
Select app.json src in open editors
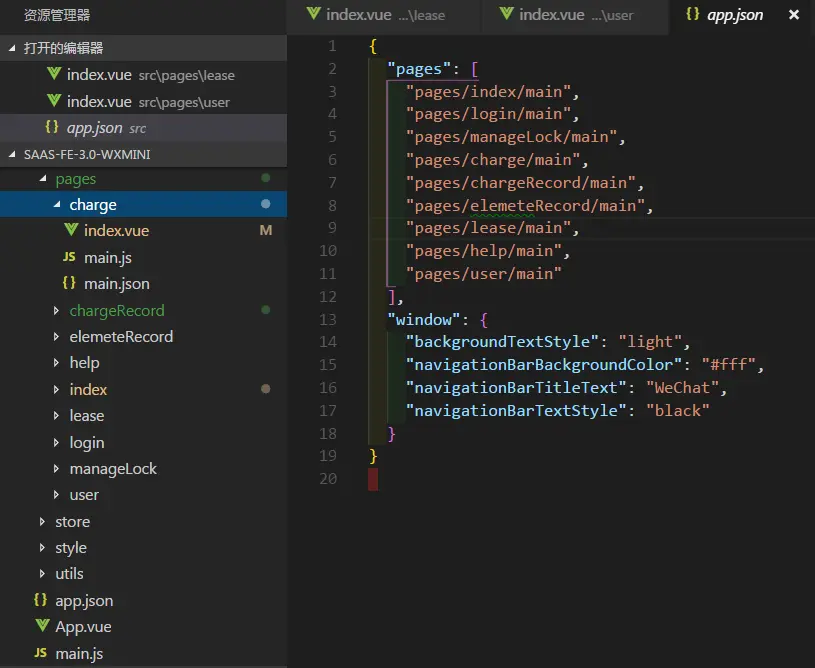pos(143,127)
